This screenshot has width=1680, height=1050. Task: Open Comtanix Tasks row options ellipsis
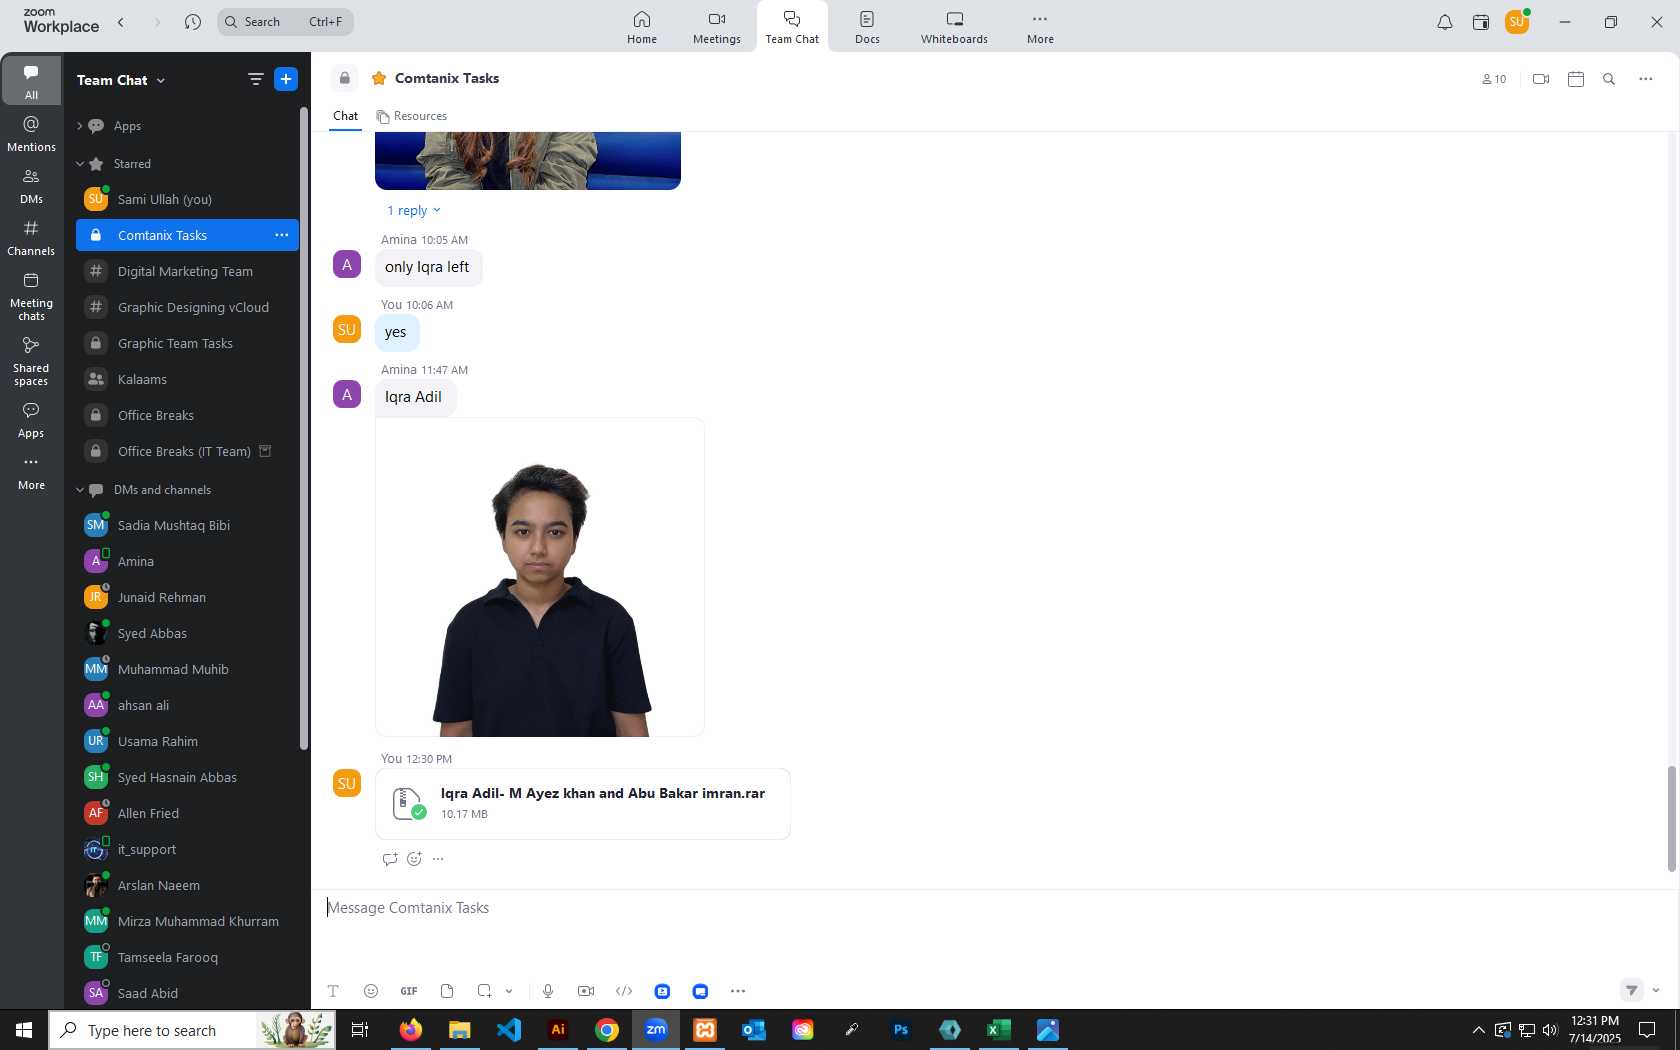pos(282,235)
